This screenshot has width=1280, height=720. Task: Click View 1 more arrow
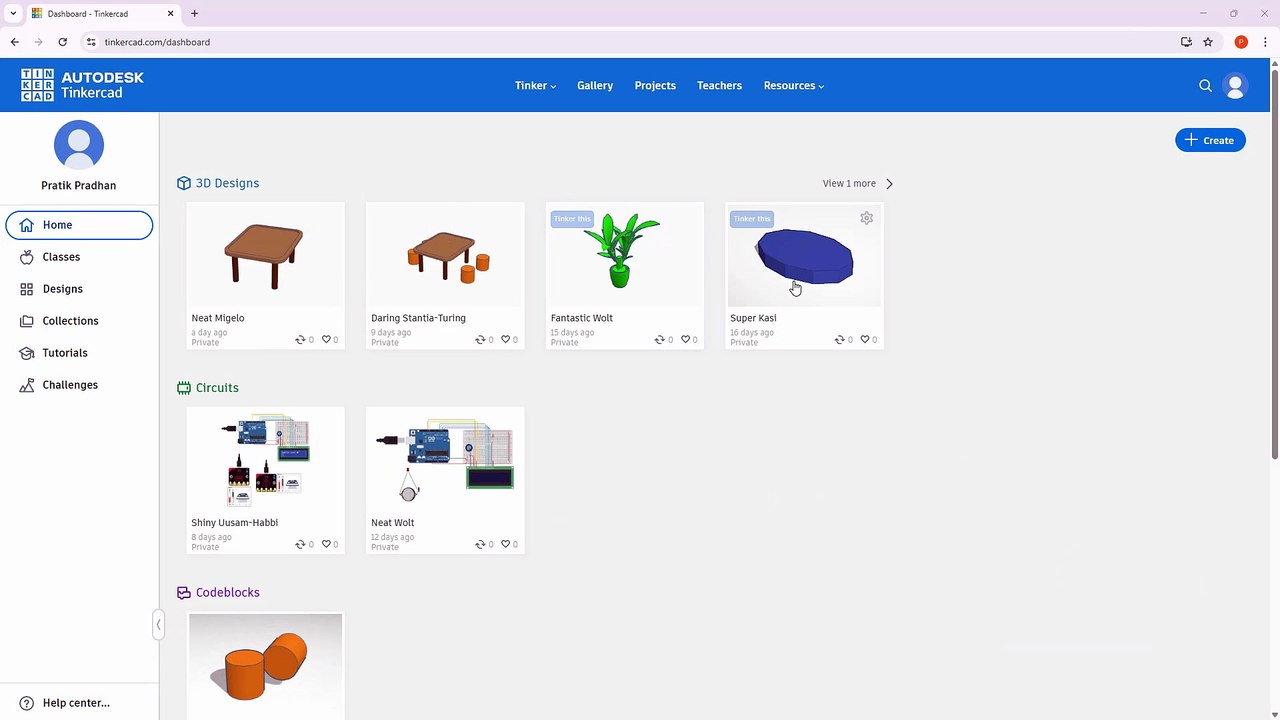click(x=889, y=184)
